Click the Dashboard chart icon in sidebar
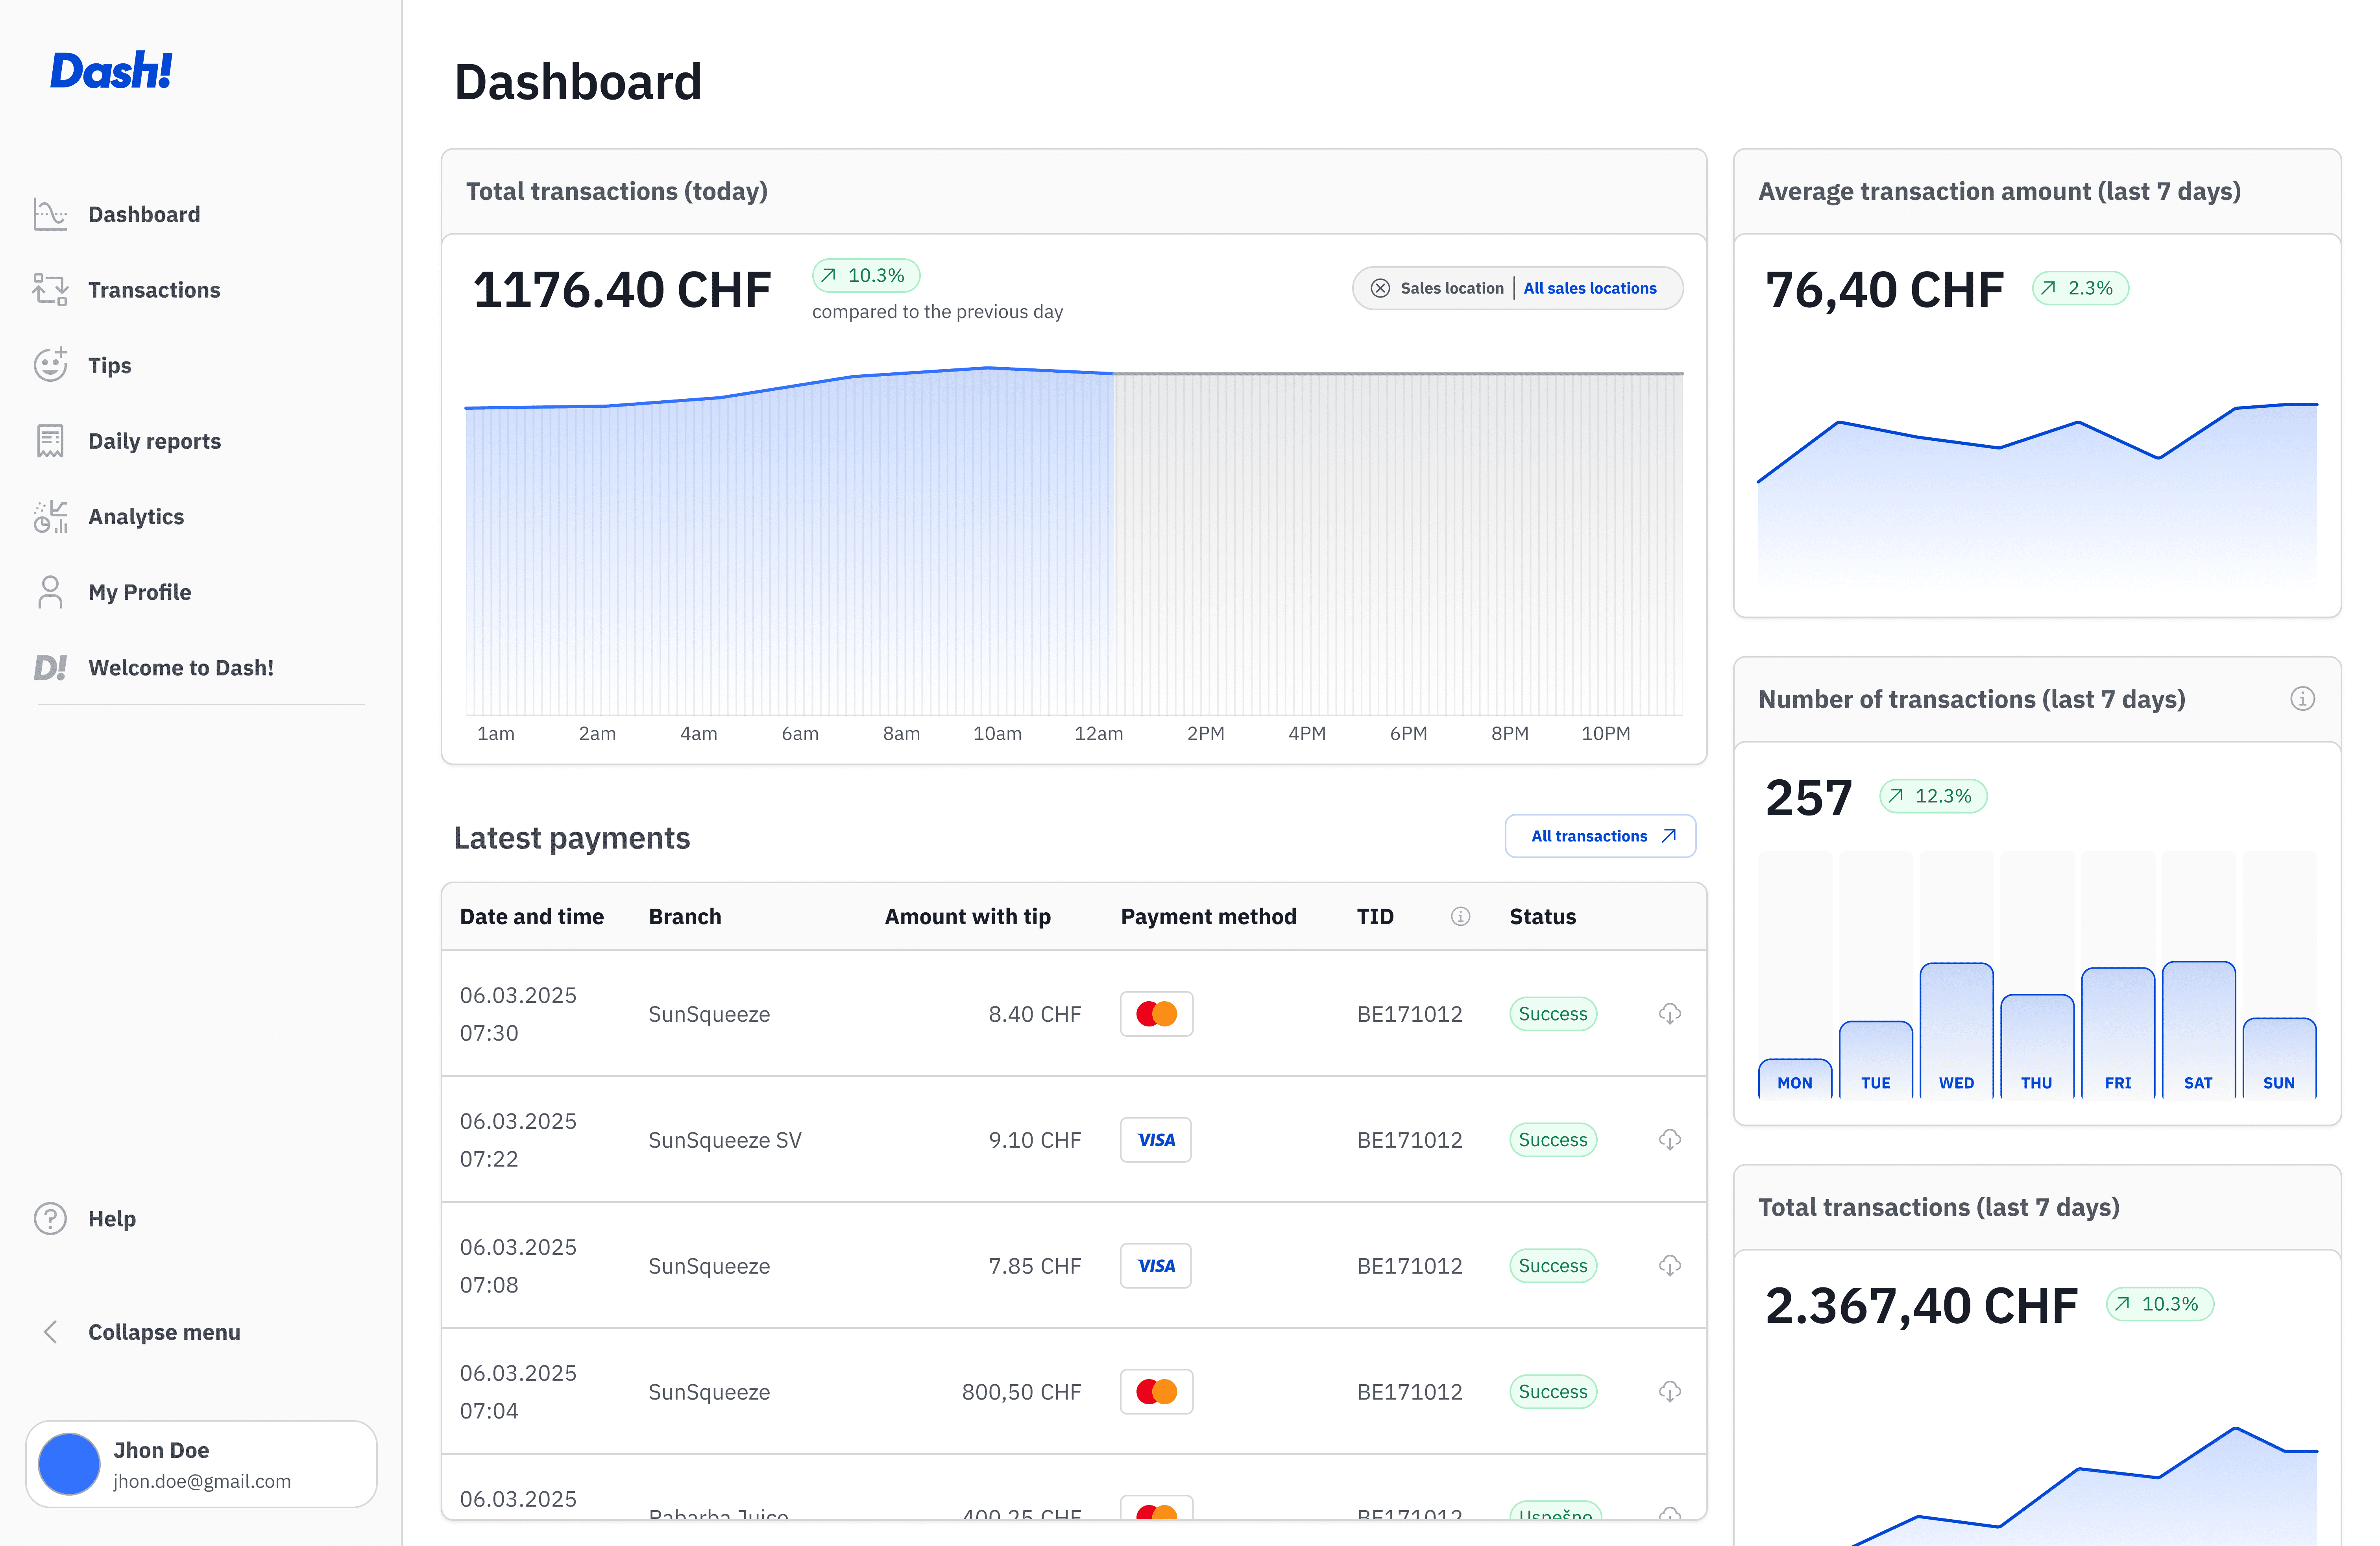This screenshot has height=1546, width=2380. [50, 214]
